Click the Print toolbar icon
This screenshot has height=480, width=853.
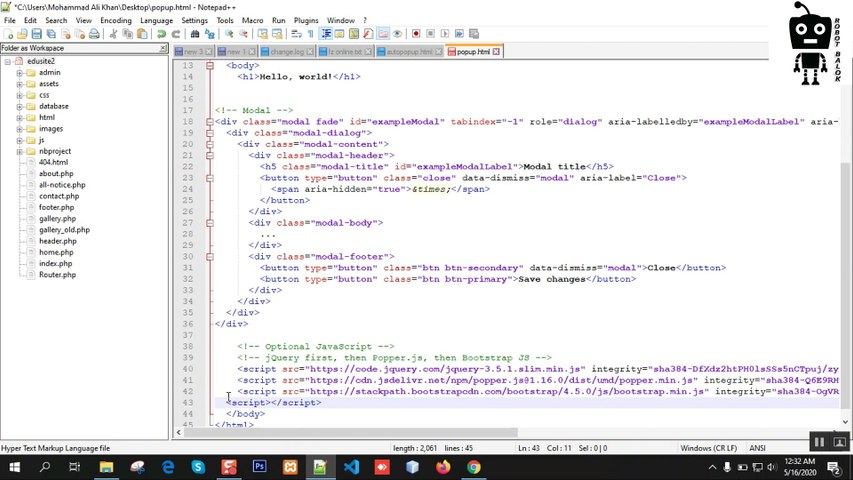tap(94, 33)
